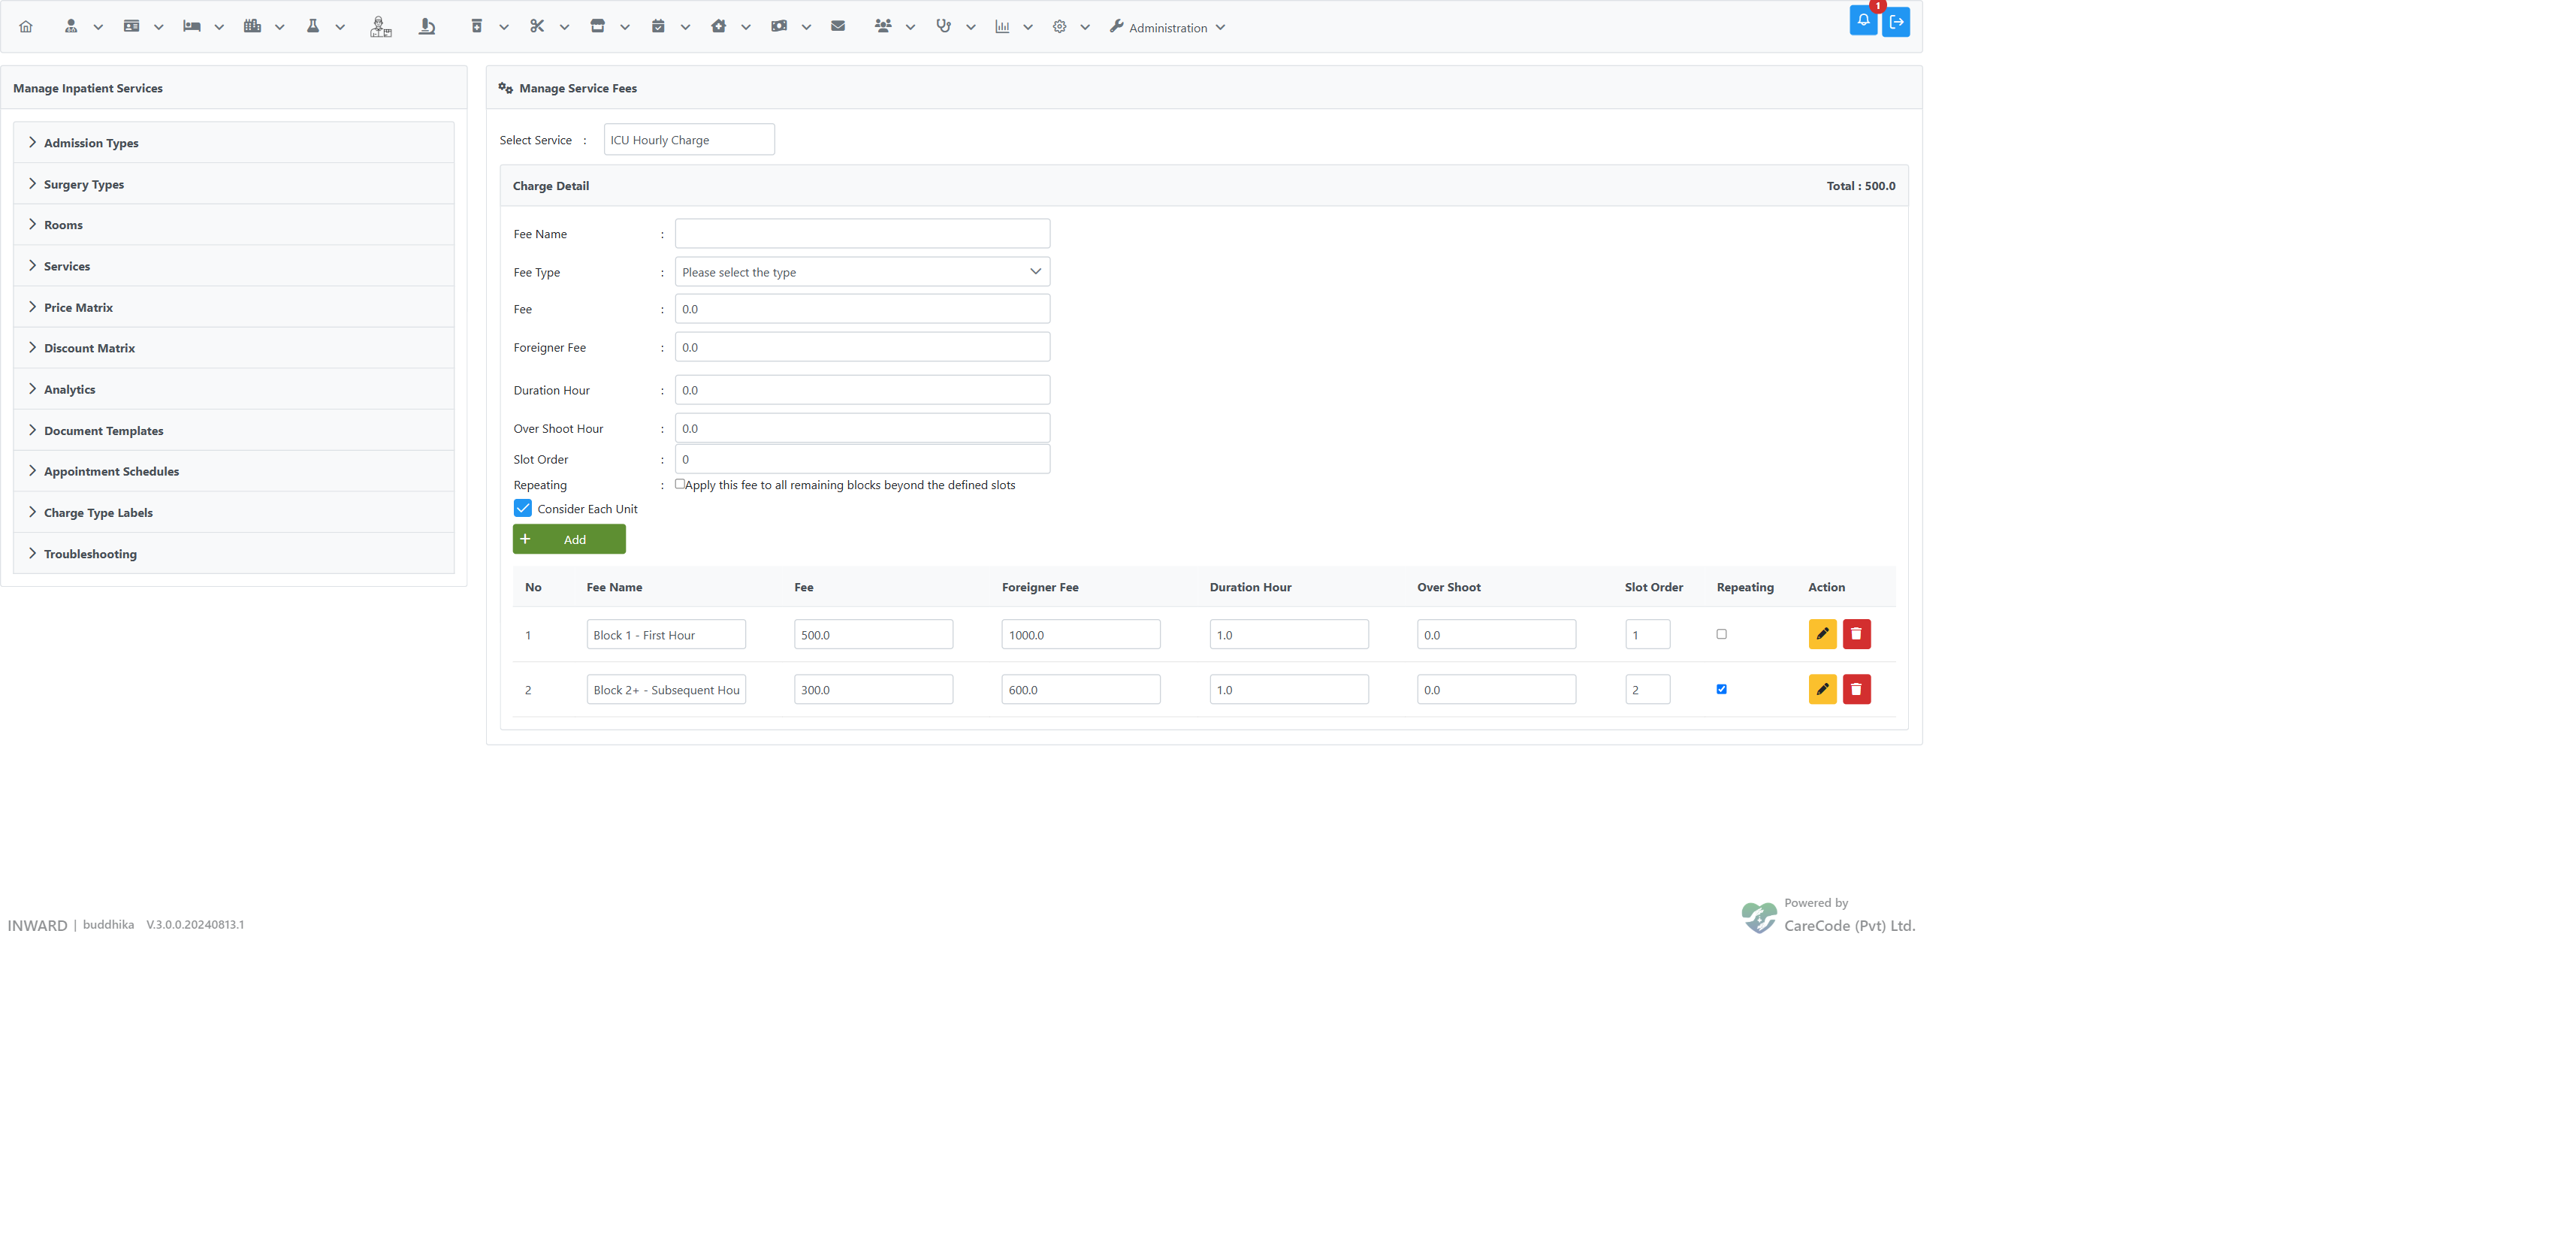Open the hospital building menu icon
The width and height of the screenshot is (2576, 1242).
252,27
